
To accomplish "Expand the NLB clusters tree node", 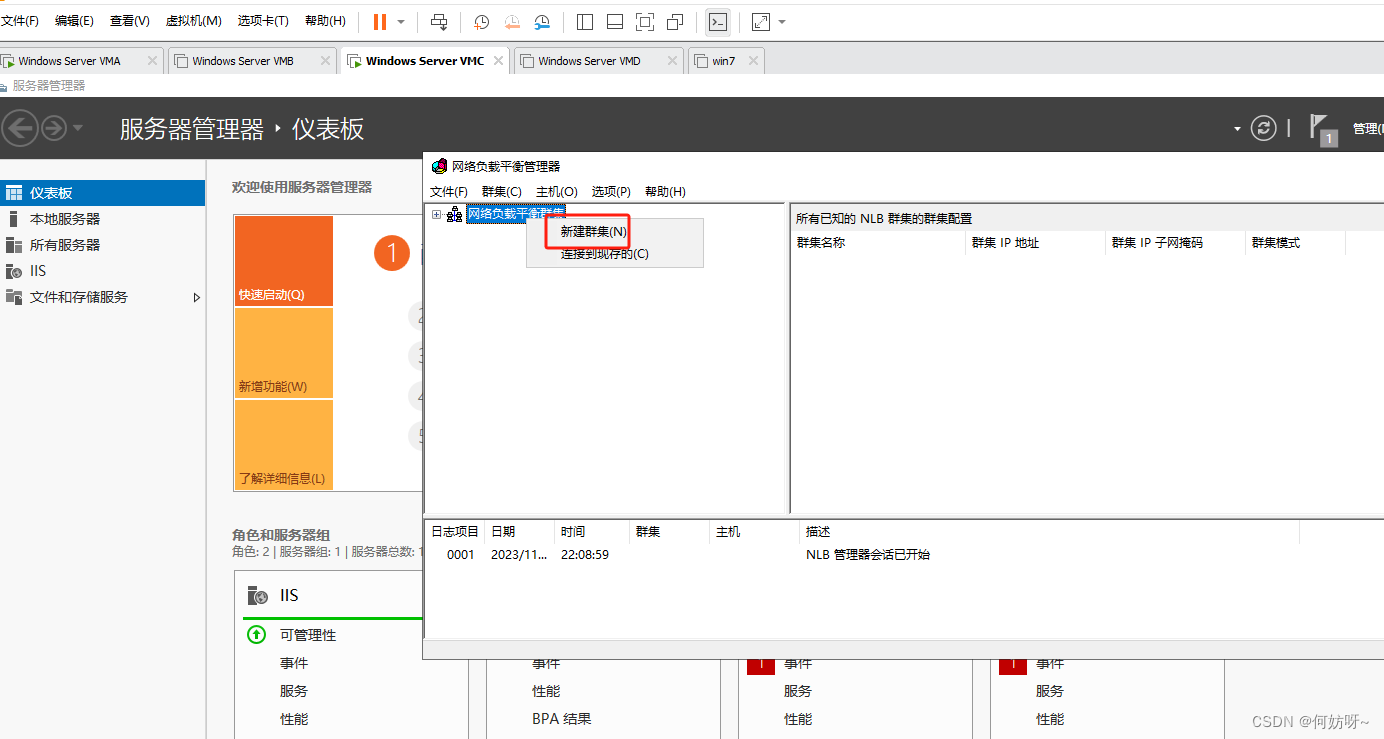I will [x=436, y=214].
